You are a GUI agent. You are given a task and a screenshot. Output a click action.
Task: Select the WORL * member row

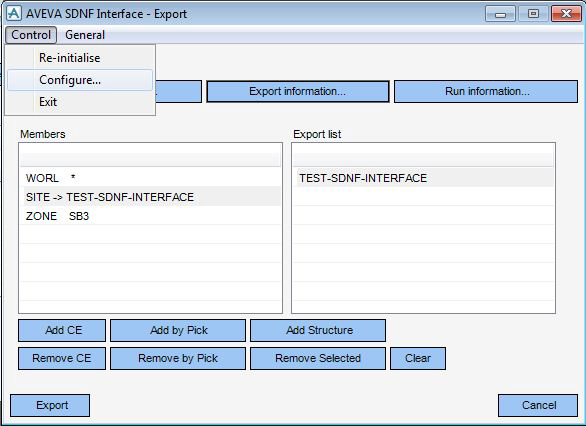[150, 178]
